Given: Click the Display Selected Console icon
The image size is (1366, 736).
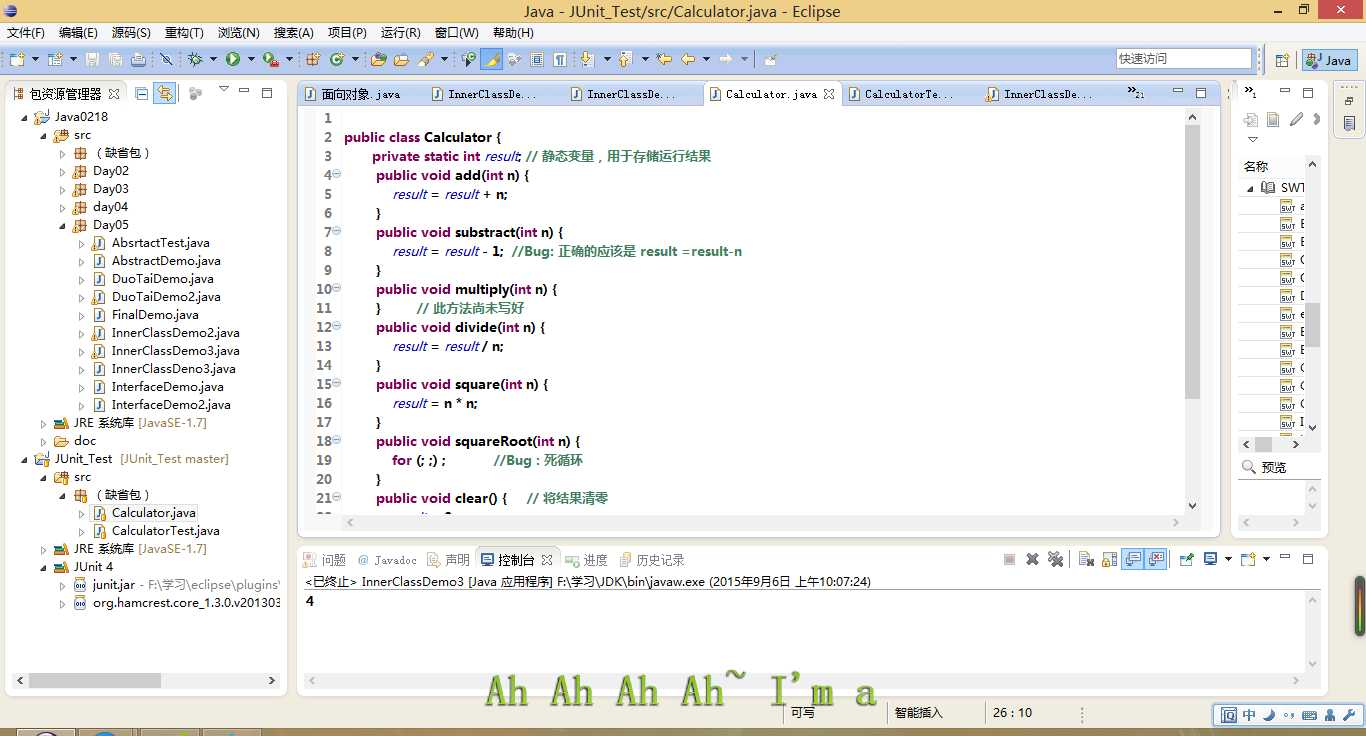Looking at the screenshot, I should (1211, 559).
